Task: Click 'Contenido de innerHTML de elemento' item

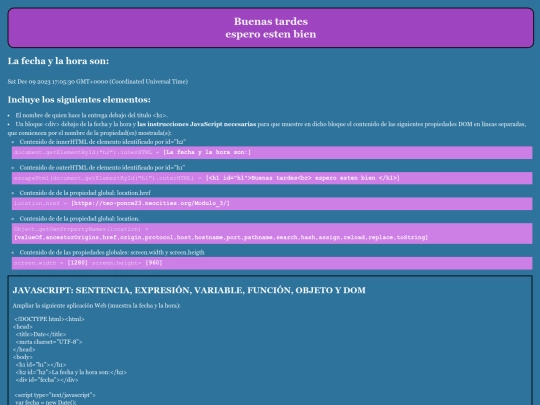Action: (103, 142)
